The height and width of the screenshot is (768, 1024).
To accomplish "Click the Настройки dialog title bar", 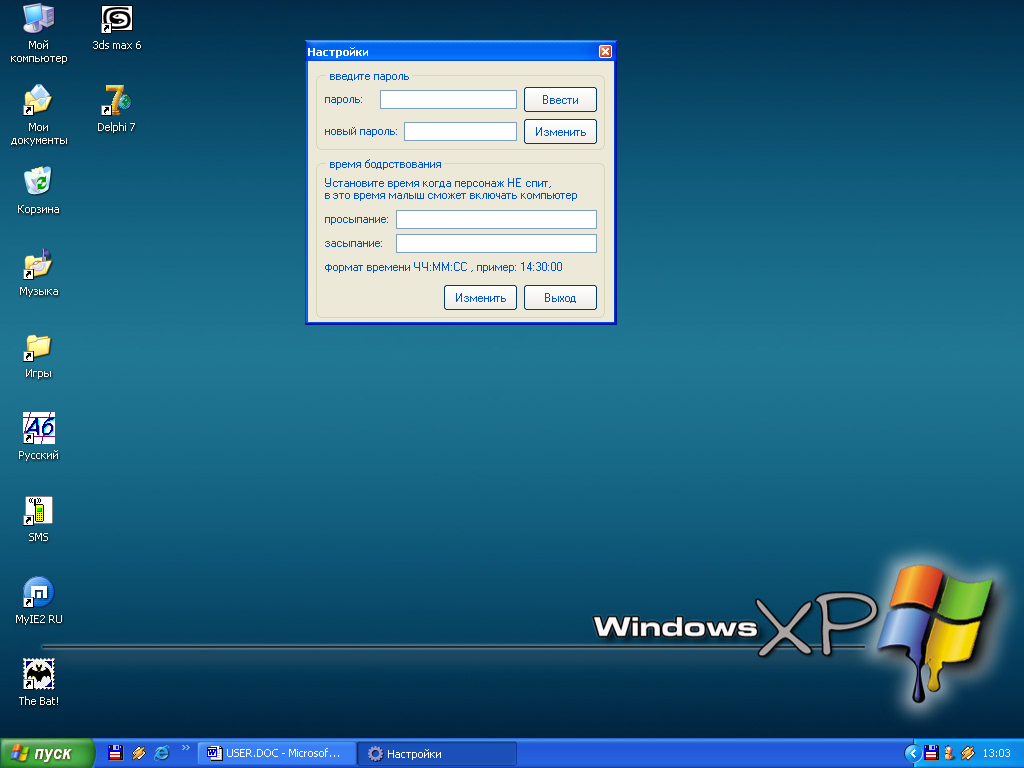I will coord(452,52).
